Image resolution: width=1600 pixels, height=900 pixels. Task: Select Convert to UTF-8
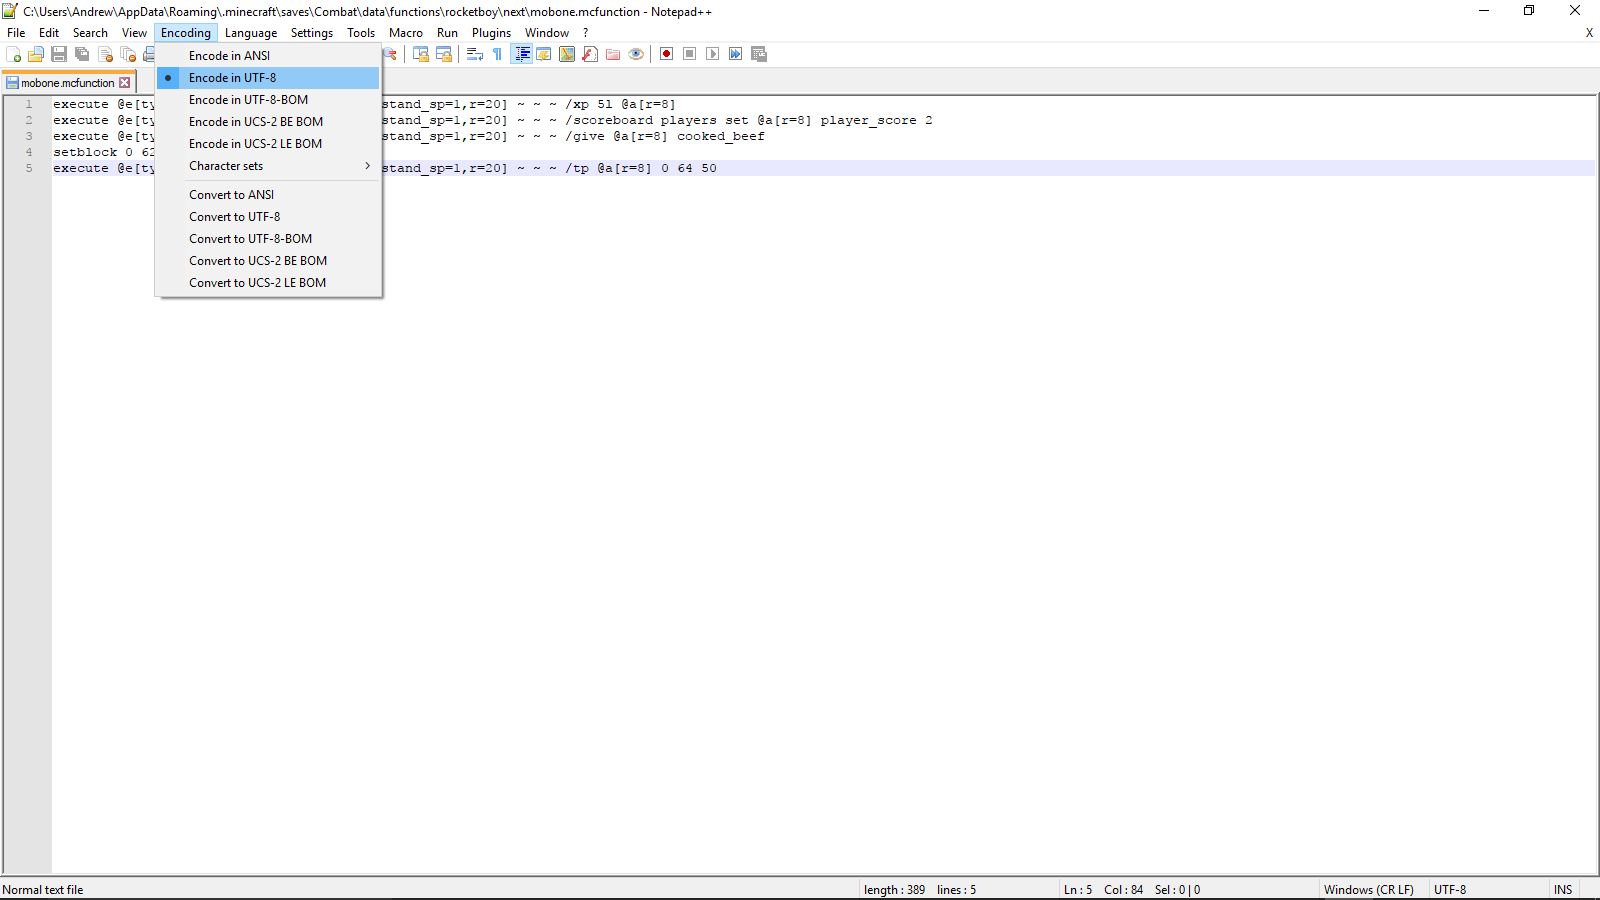tap(268, 217)
